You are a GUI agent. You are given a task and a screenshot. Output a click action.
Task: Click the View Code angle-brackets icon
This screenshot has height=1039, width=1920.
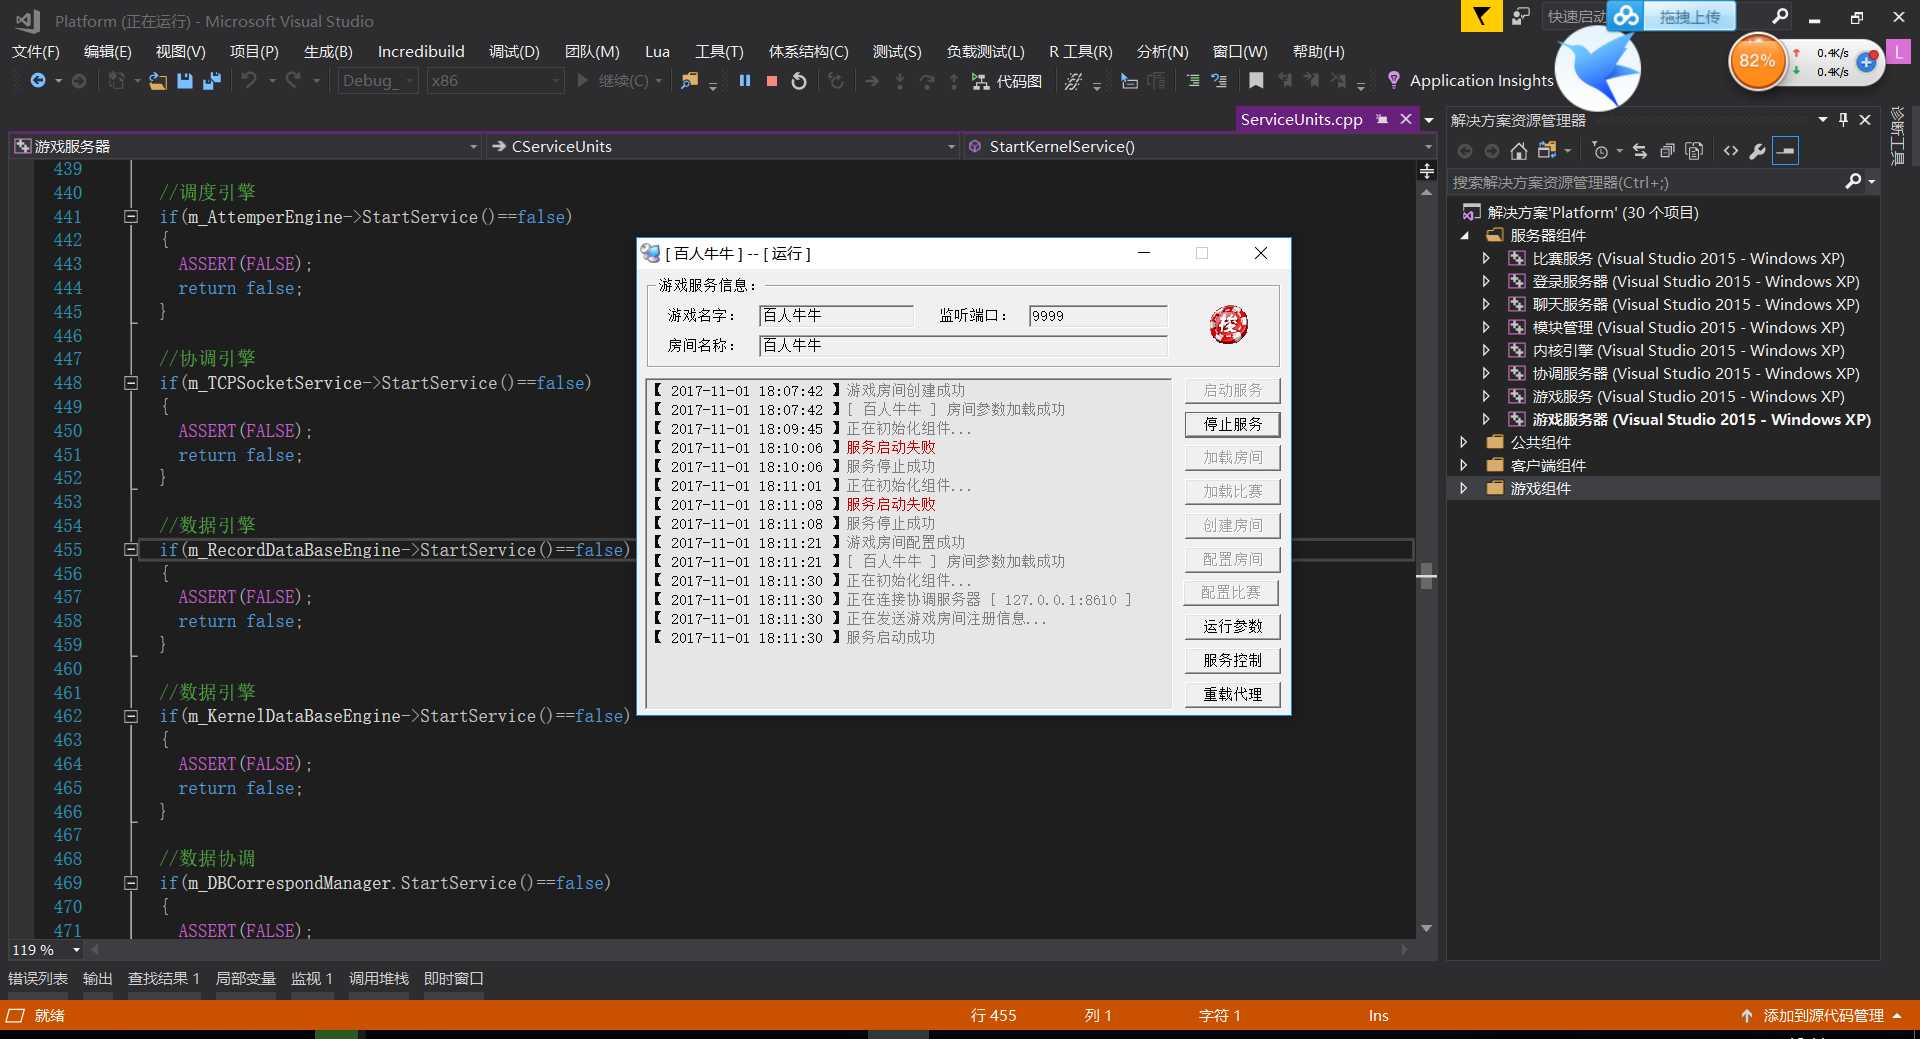click(1731, 151)
